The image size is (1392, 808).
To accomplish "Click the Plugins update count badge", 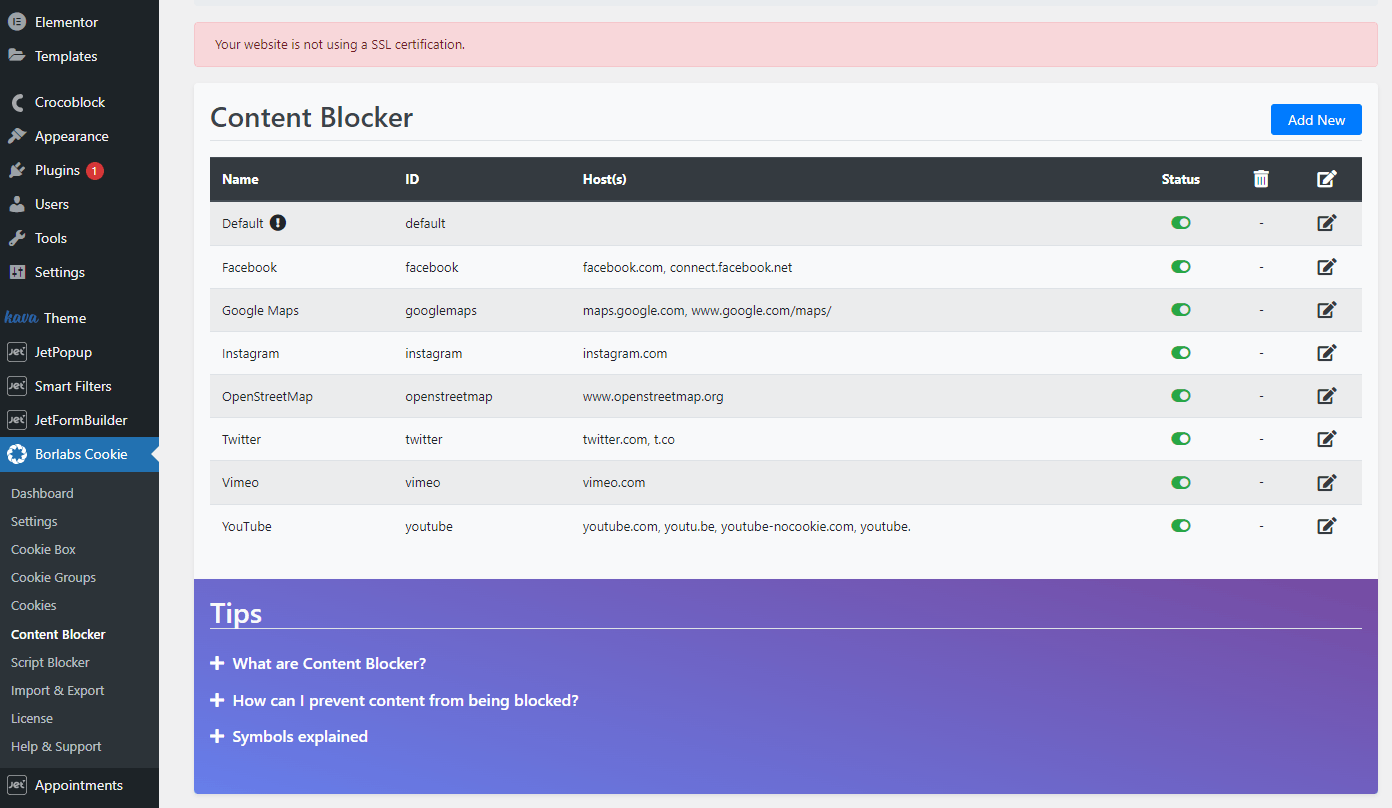I will coord(95,171).
